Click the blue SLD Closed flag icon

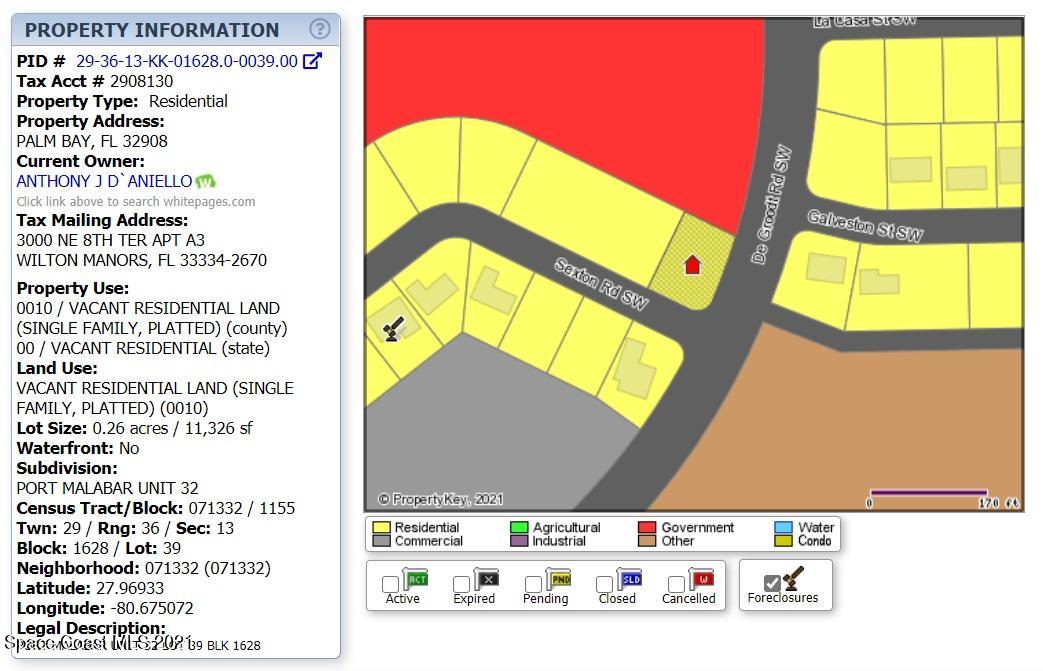pyautogui.click(x=629, y=580)
